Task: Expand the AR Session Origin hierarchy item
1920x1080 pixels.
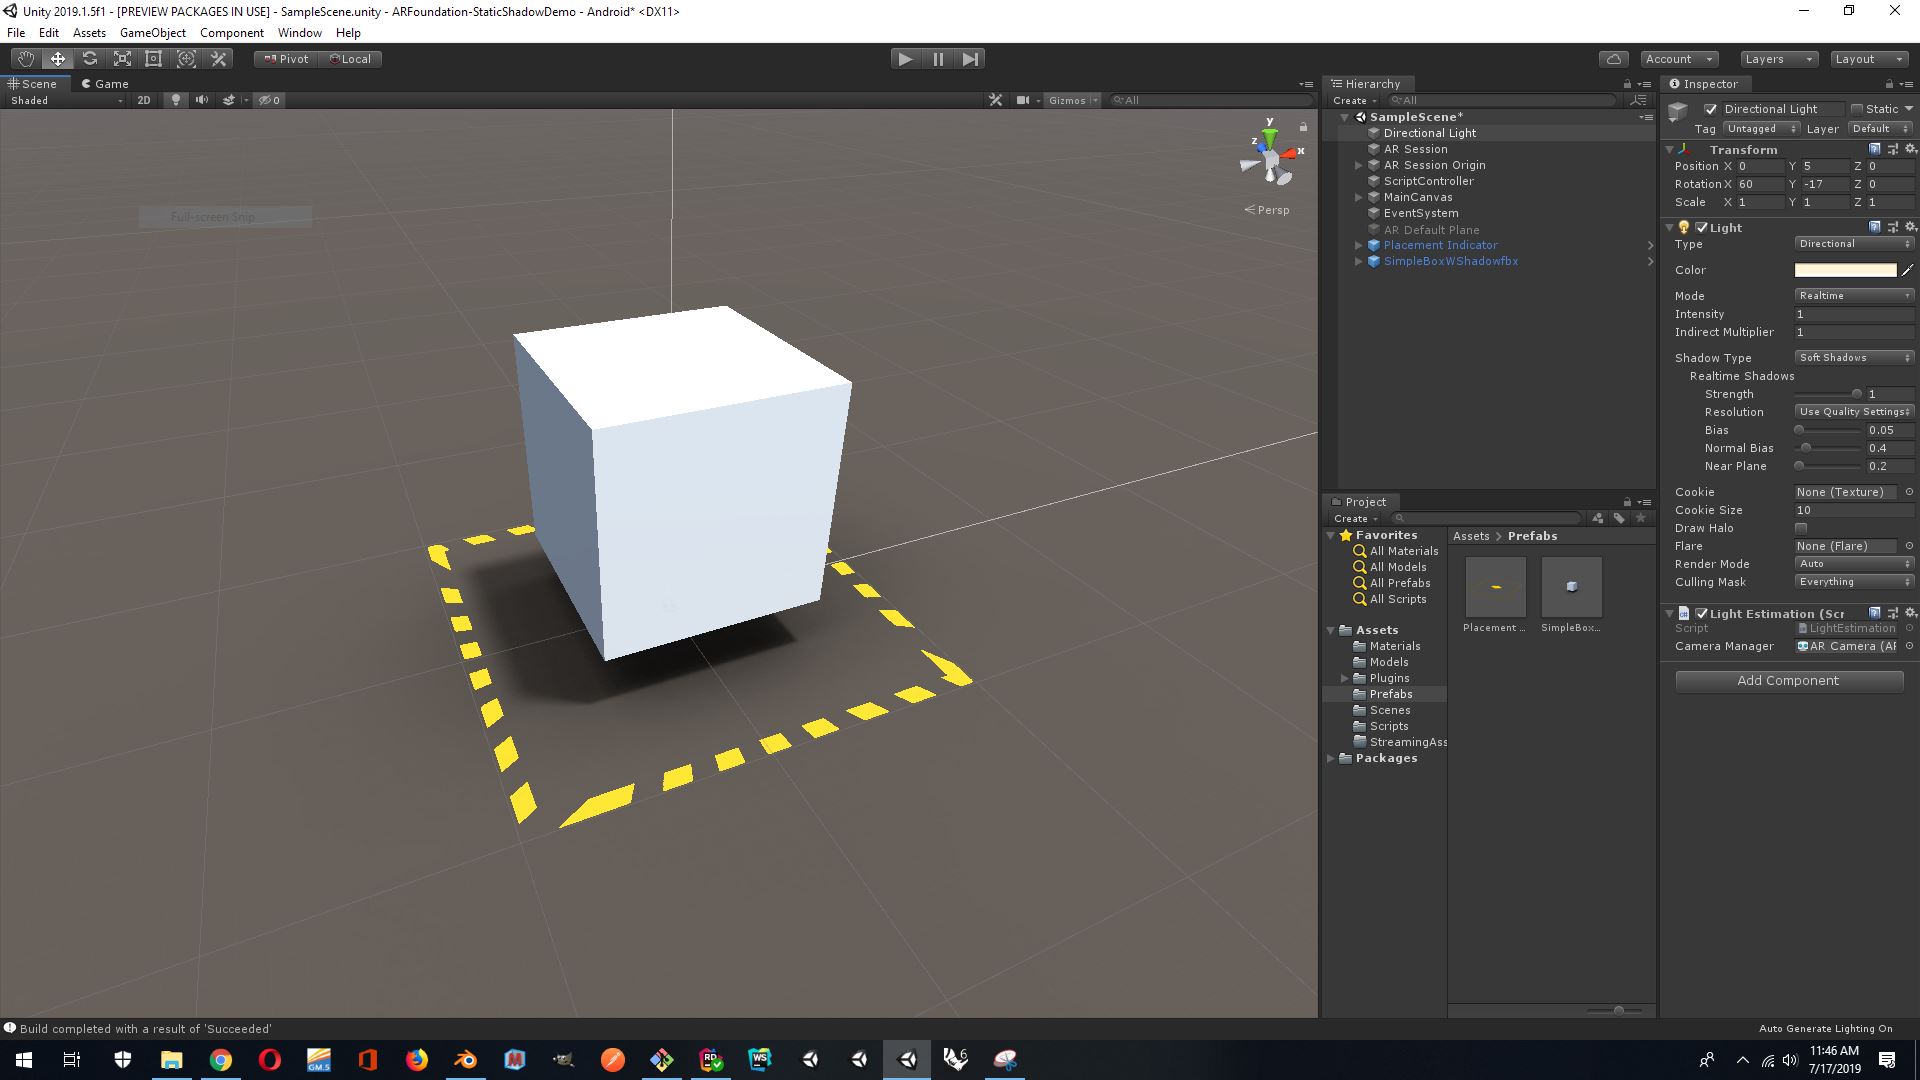Action: 1358,165
